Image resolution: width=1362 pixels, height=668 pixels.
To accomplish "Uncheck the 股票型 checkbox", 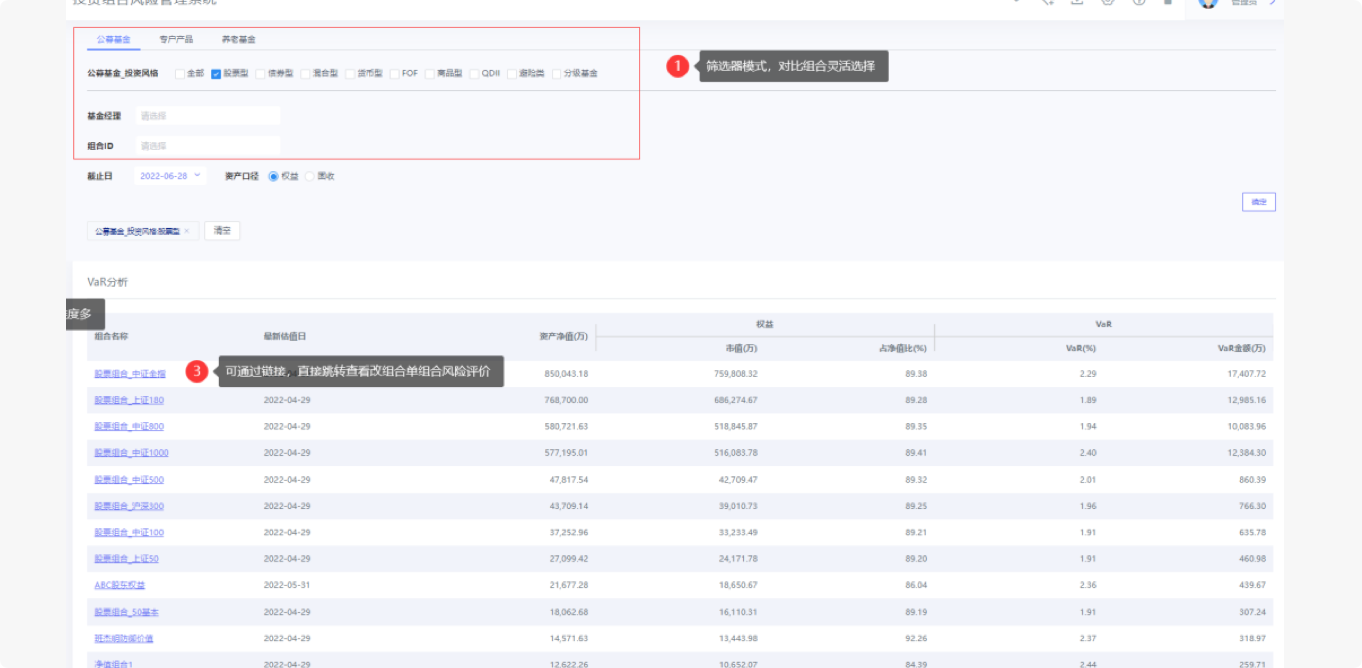I will point(216,73).
